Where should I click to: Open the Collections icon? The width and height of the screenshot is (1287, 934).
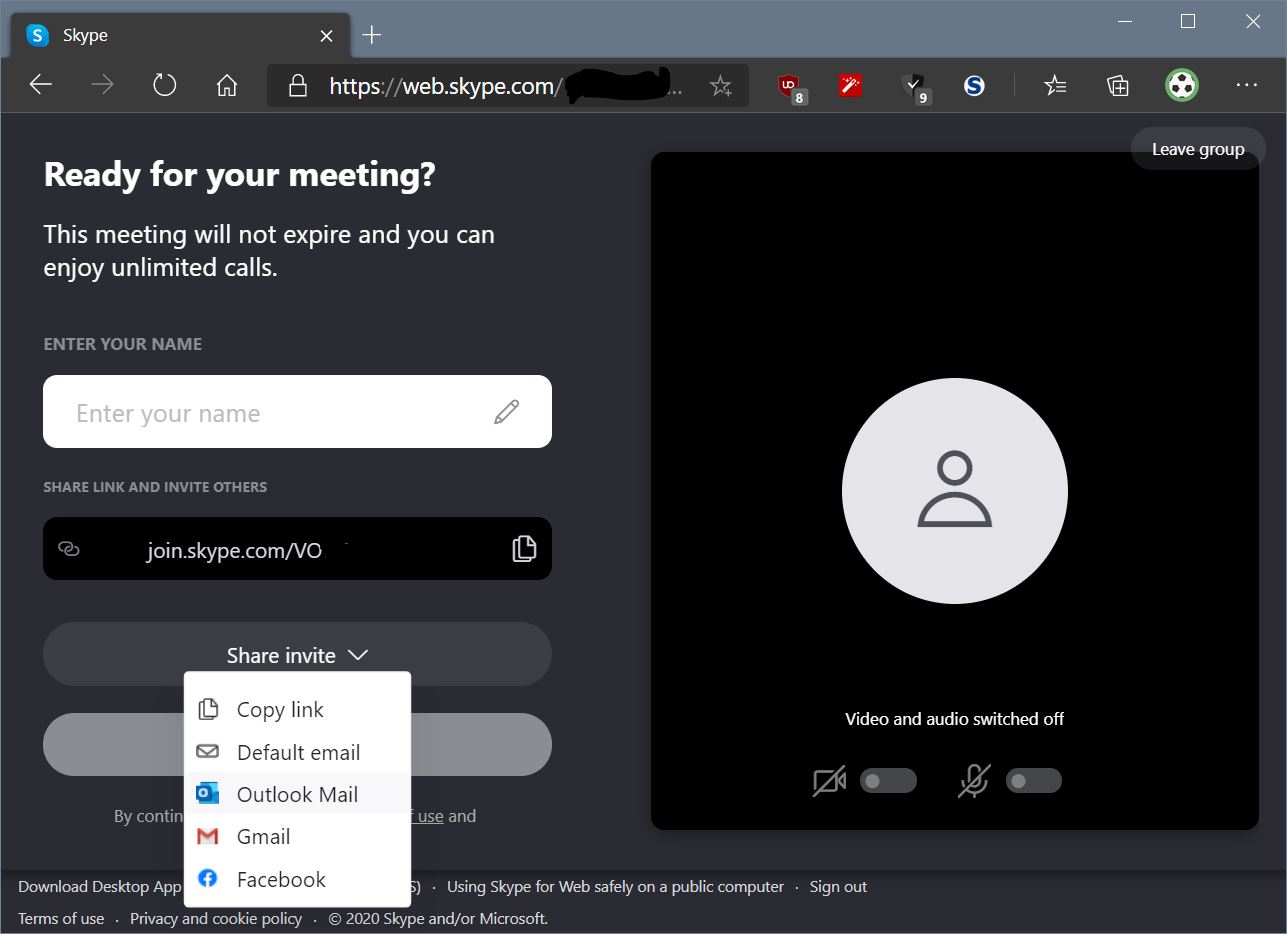coord(1118,86)
